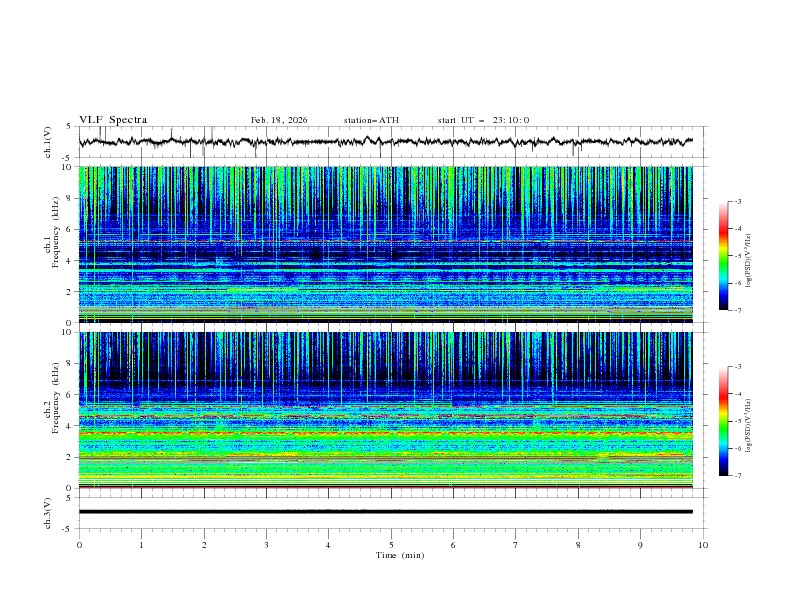Click inside the ch.1 spectrogram panel
The height and width of the screenshot is (612, 792).
pyautogui.click(x=390, y=244)
